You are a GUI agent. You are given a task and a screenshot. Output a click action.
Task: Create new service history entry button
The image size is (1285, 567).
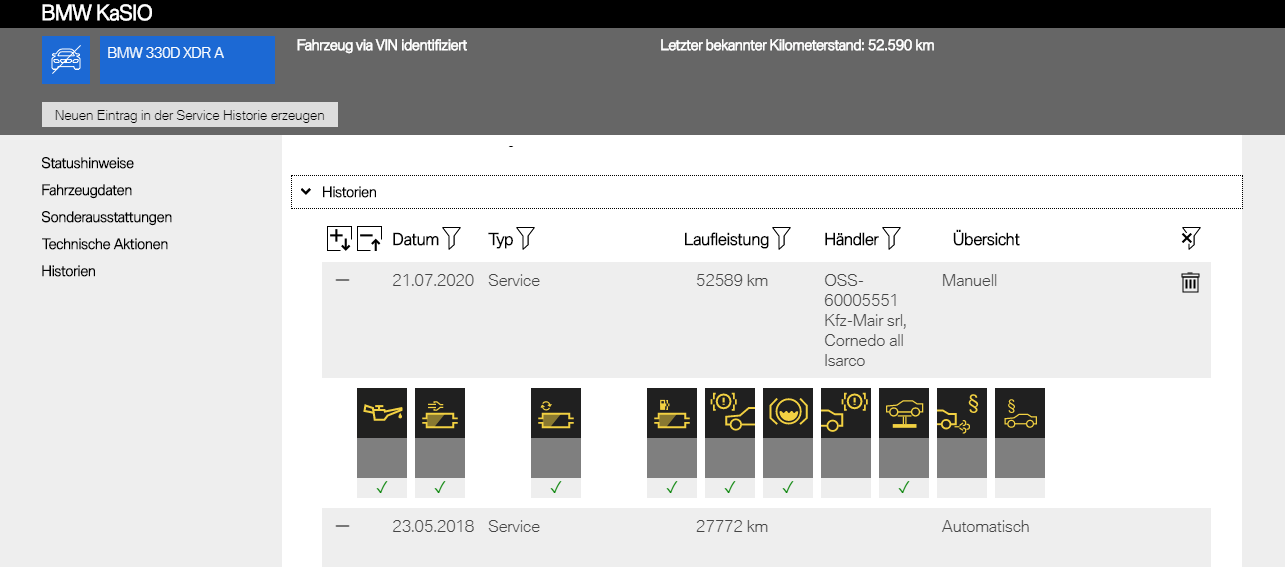click(x=190, y=115)
